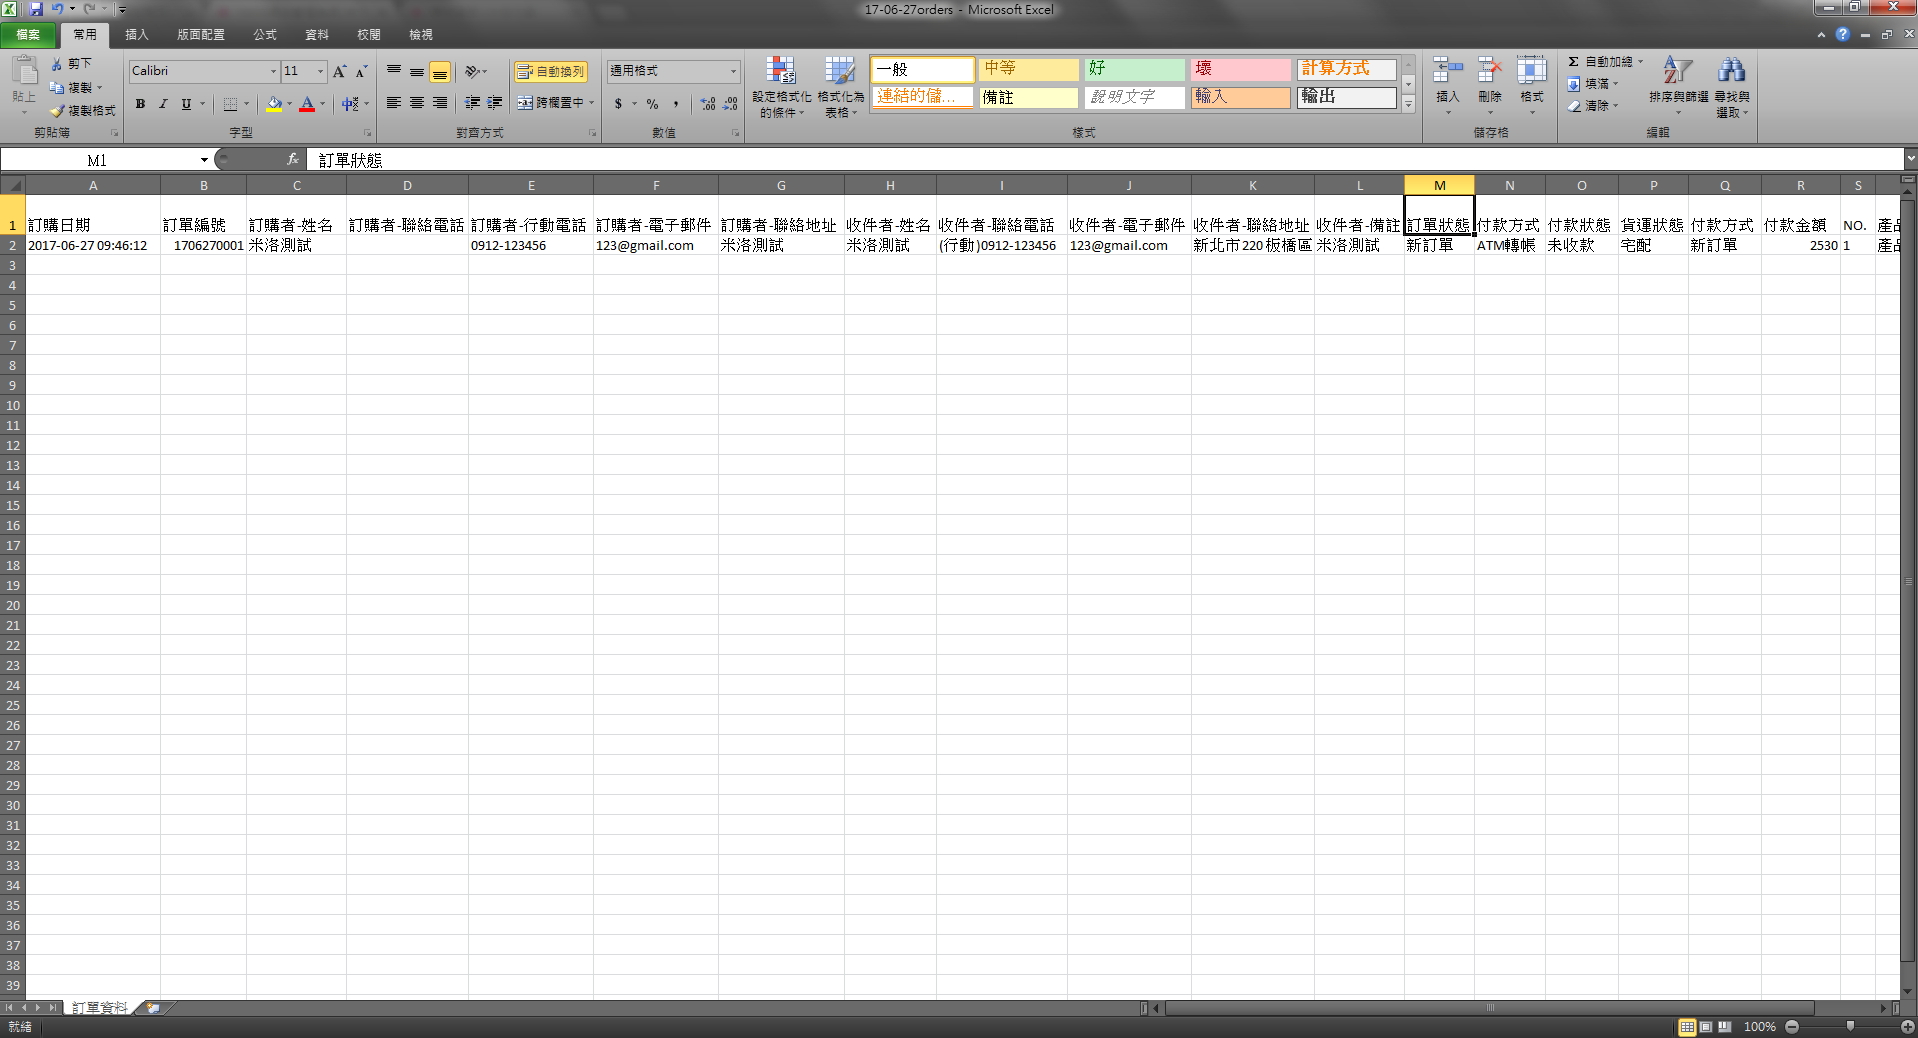Toggle Wrap Text (自動換列)
Screen dimensions: 1918x1038
(x=551, y=72)
